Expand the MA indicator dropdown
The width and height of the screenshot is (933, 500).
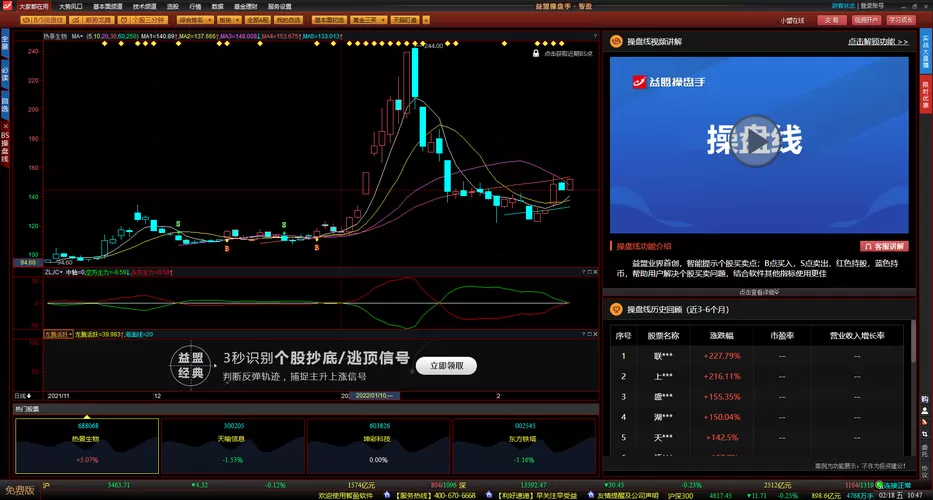pos(76,36)
